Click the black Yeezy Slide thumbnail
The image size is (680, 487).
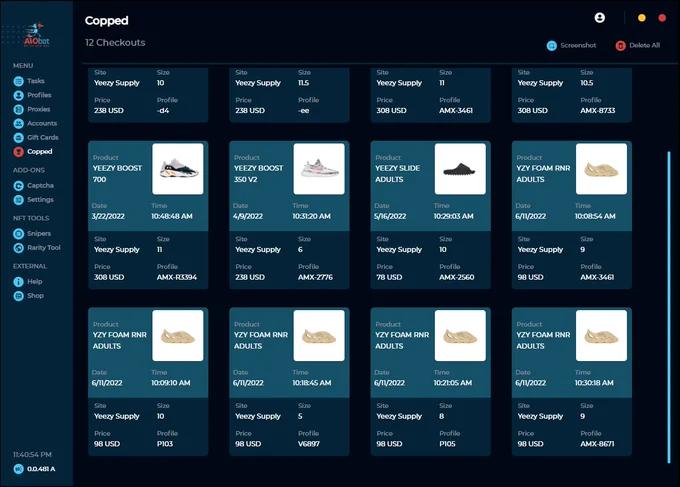[460, 169]
